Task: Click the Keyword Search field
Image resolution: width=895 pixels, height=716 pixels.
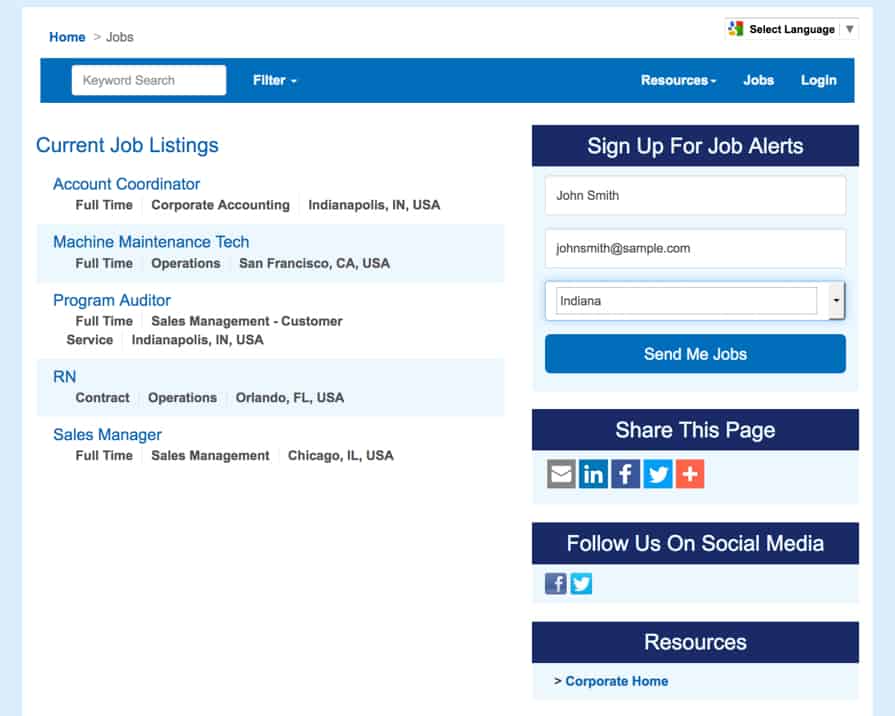Action: coord(149,80)
